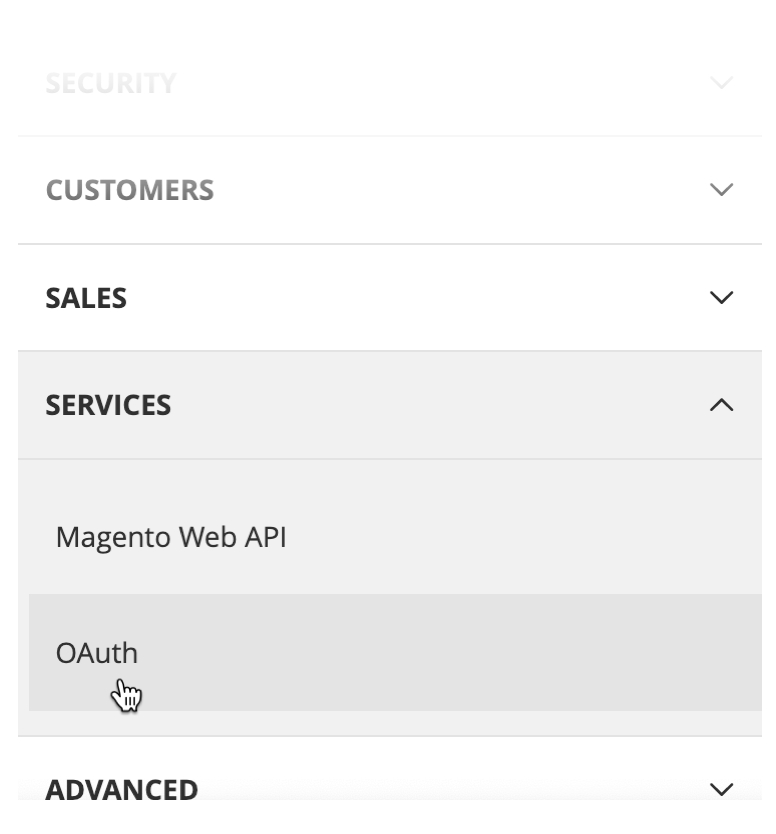Click the Sales down-chevron icon
This screenshot has width=776, height=834.
click(x=721, y=298)
